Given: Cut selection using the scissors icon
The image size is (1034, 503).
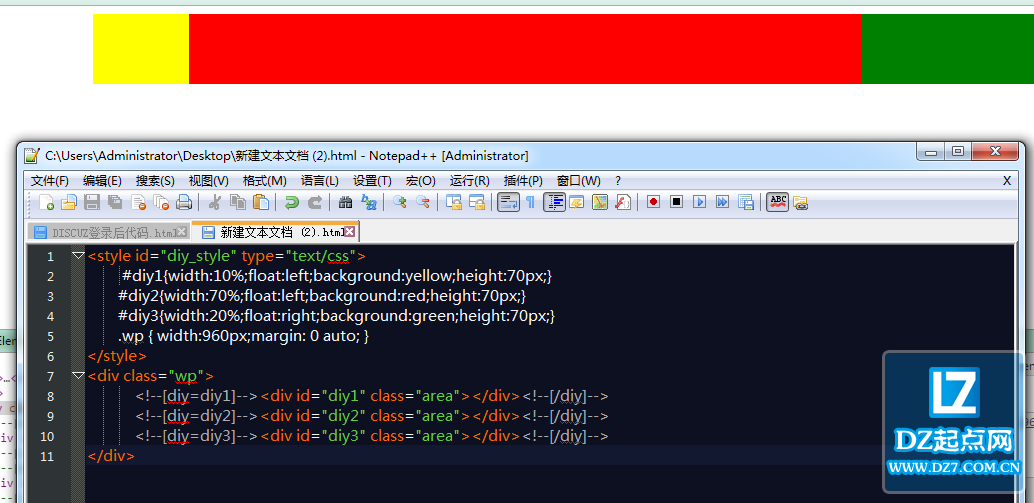Looking at the screenshot, I should [x=214, y=202].
